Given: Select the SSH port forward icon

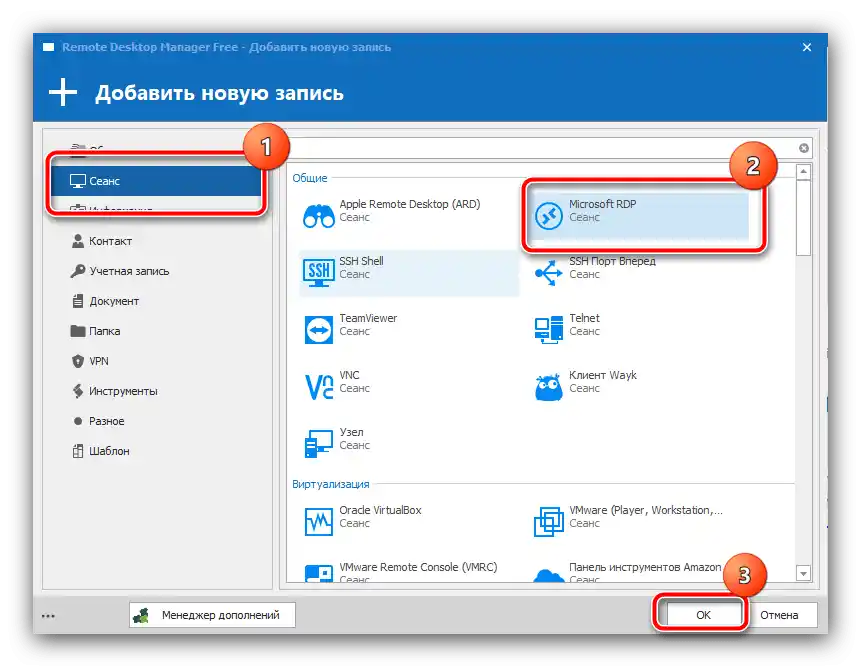Looking at the screenshot, I should click(x=549, y=273).
